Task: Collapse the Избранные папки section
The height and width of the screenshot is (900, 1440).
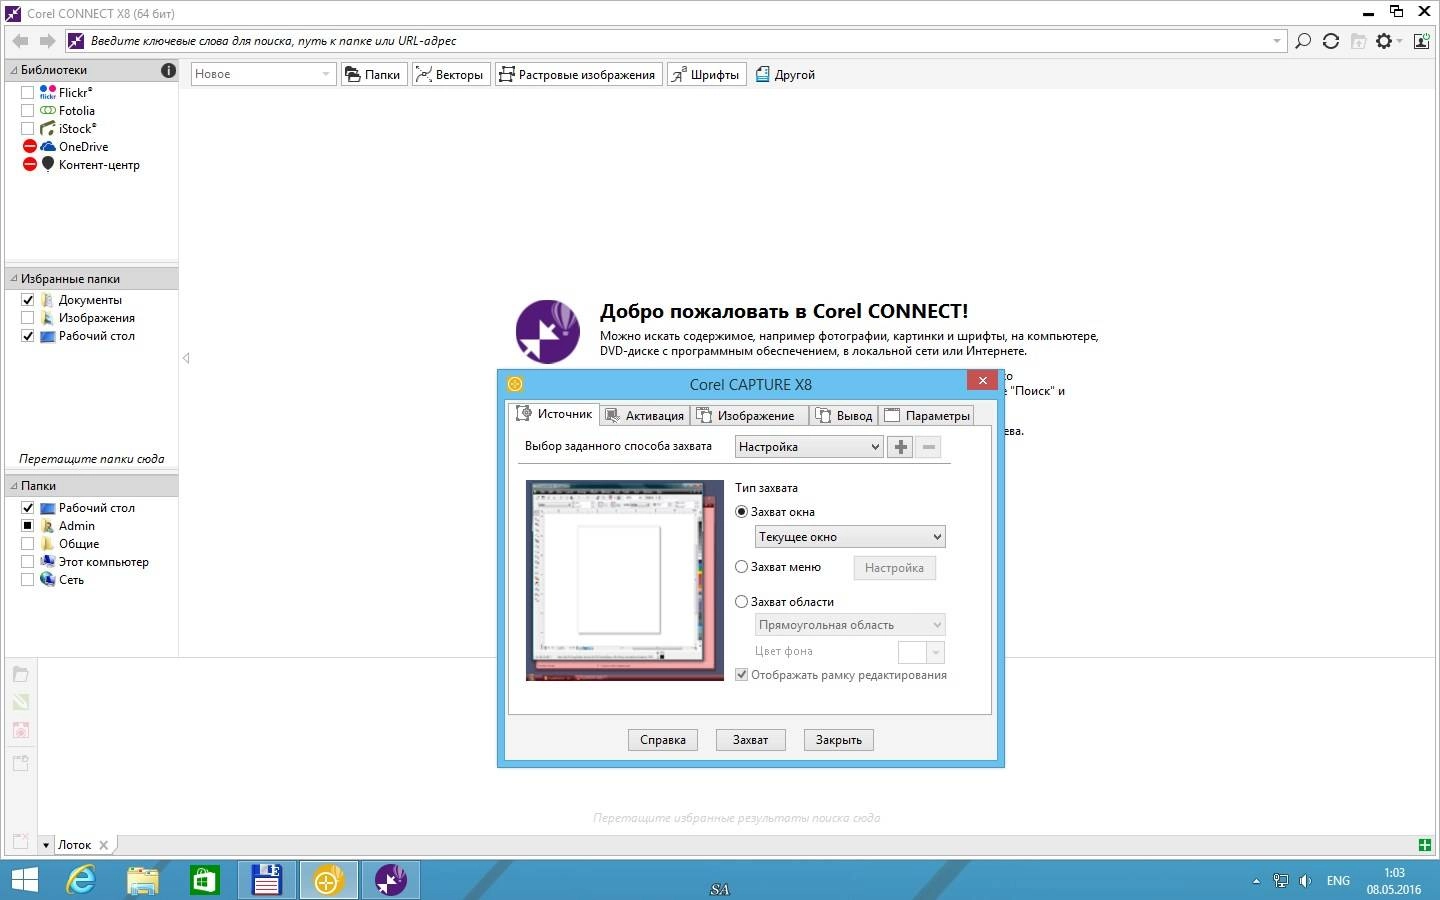Action: tap(14, 279)
